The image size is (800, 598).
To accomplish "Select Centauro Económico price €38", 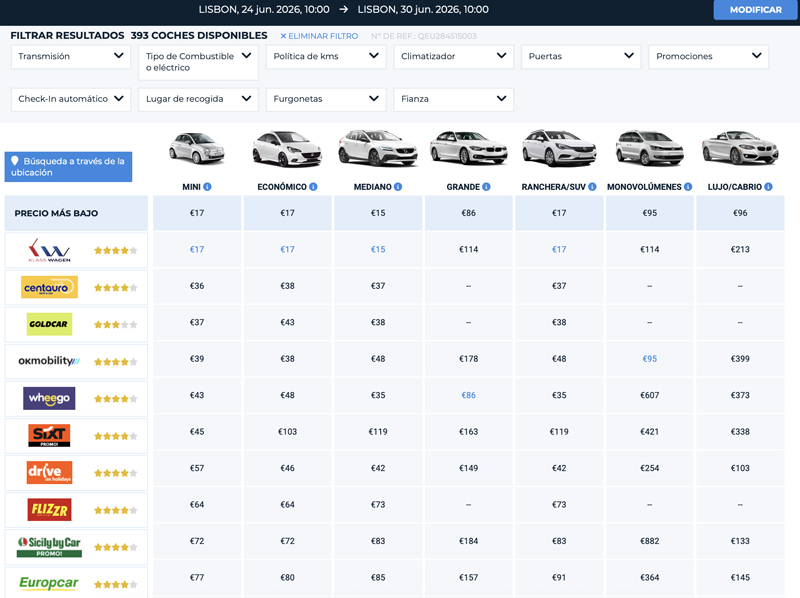I will pyautogui.click(x=287, y=286).
